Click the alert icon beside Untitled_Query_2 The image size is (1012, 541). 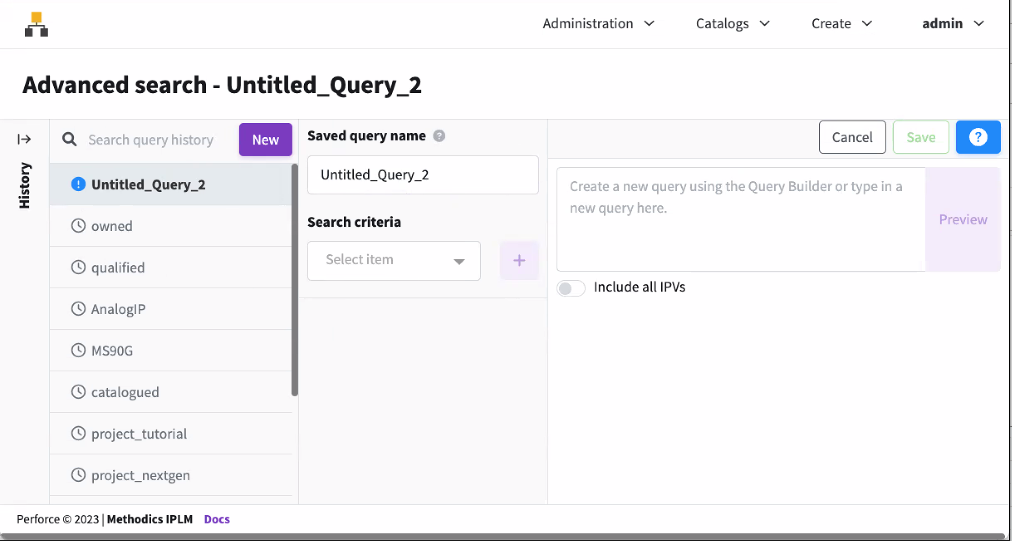pyautogui.click(x=79, y=184)
